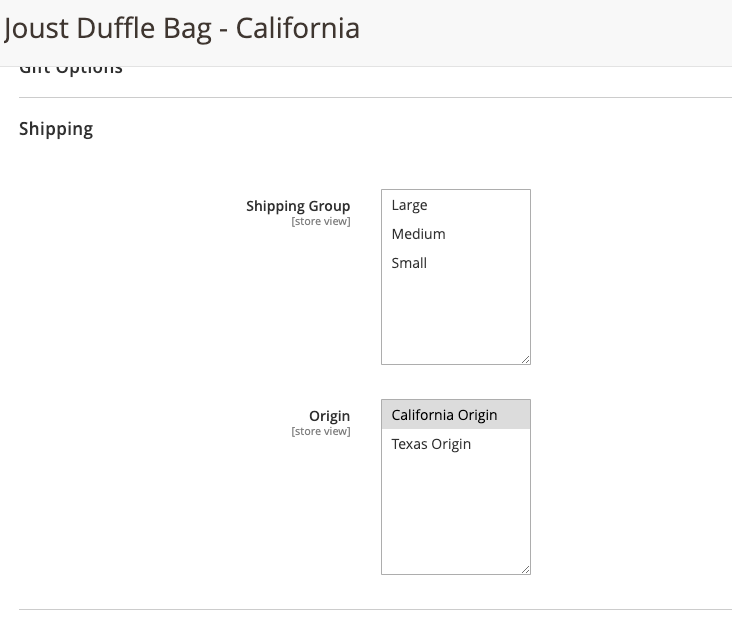Click the divider line beneath the Origin field
Viewport: 732px width, 621px height.
(x=375, y=609)
